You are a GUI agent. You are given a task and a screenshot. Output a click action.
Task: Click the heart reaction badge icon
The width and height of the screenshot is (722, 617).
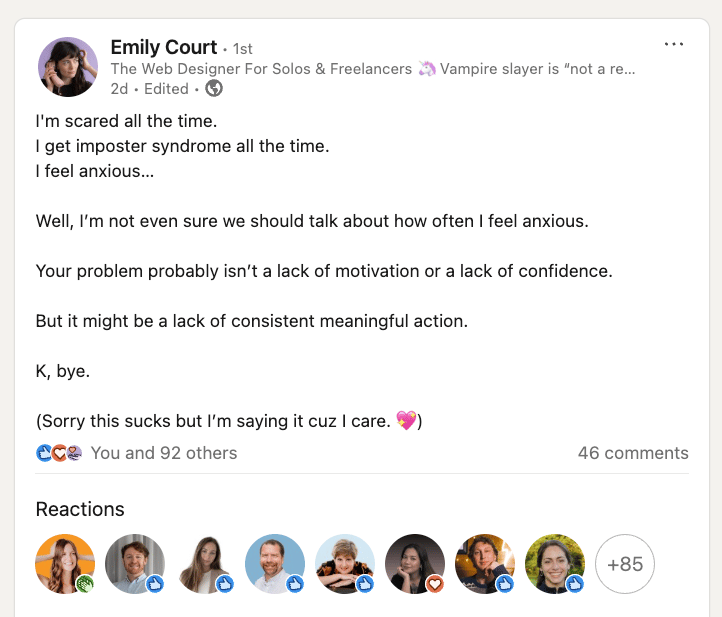(x=435, y=584)
